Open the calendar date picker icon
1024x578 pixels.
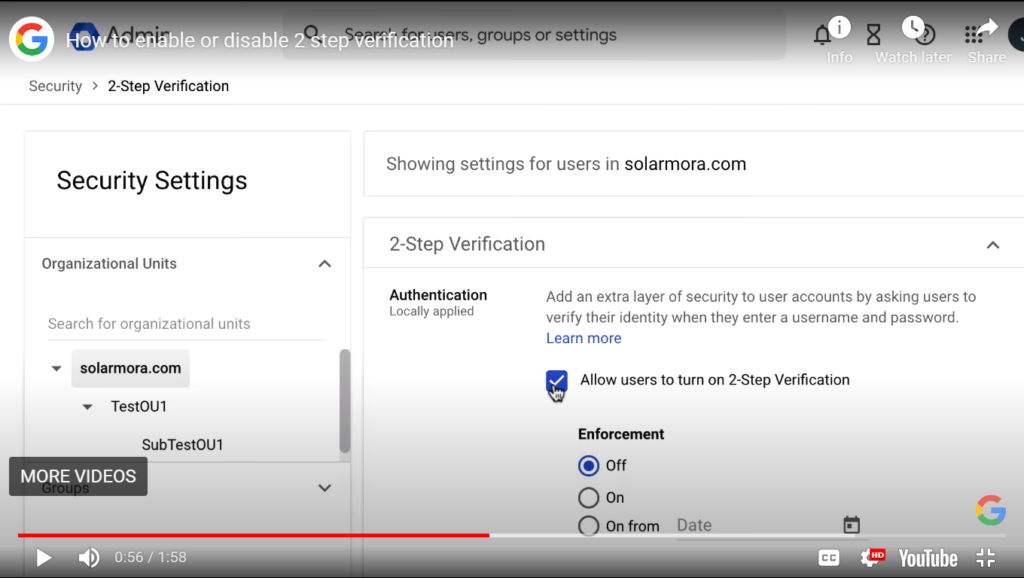(x=851, y=524)
